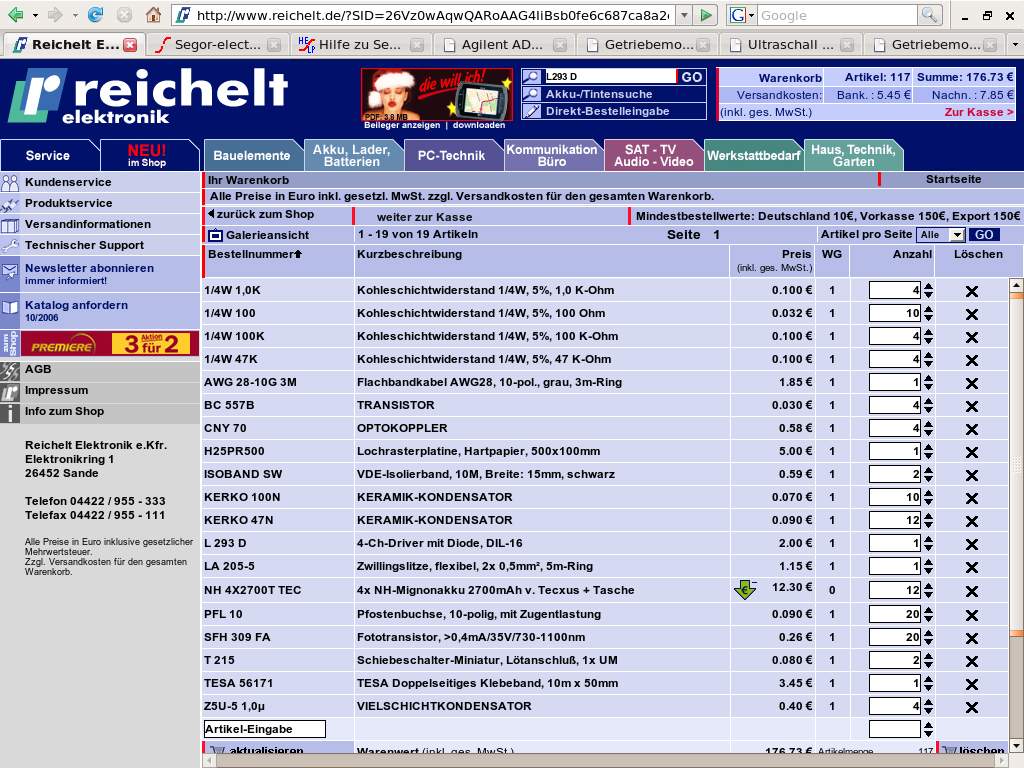Open Haus, Technik, Garten tab
Viewport: 1024px width, 768px height.
click(x=854, y=155)
